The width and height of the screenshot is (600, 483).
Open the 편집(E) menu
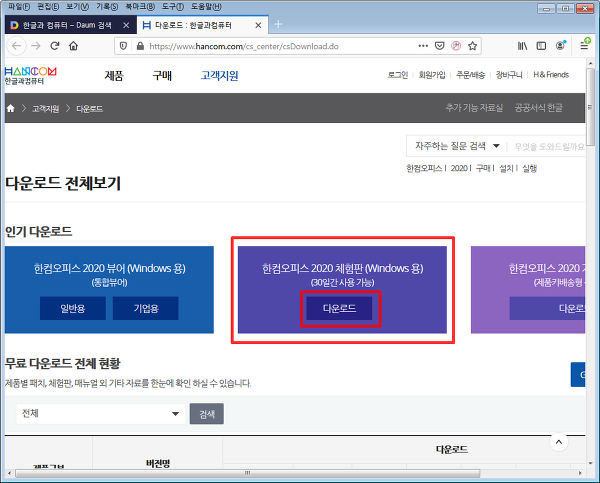[48, 7]
